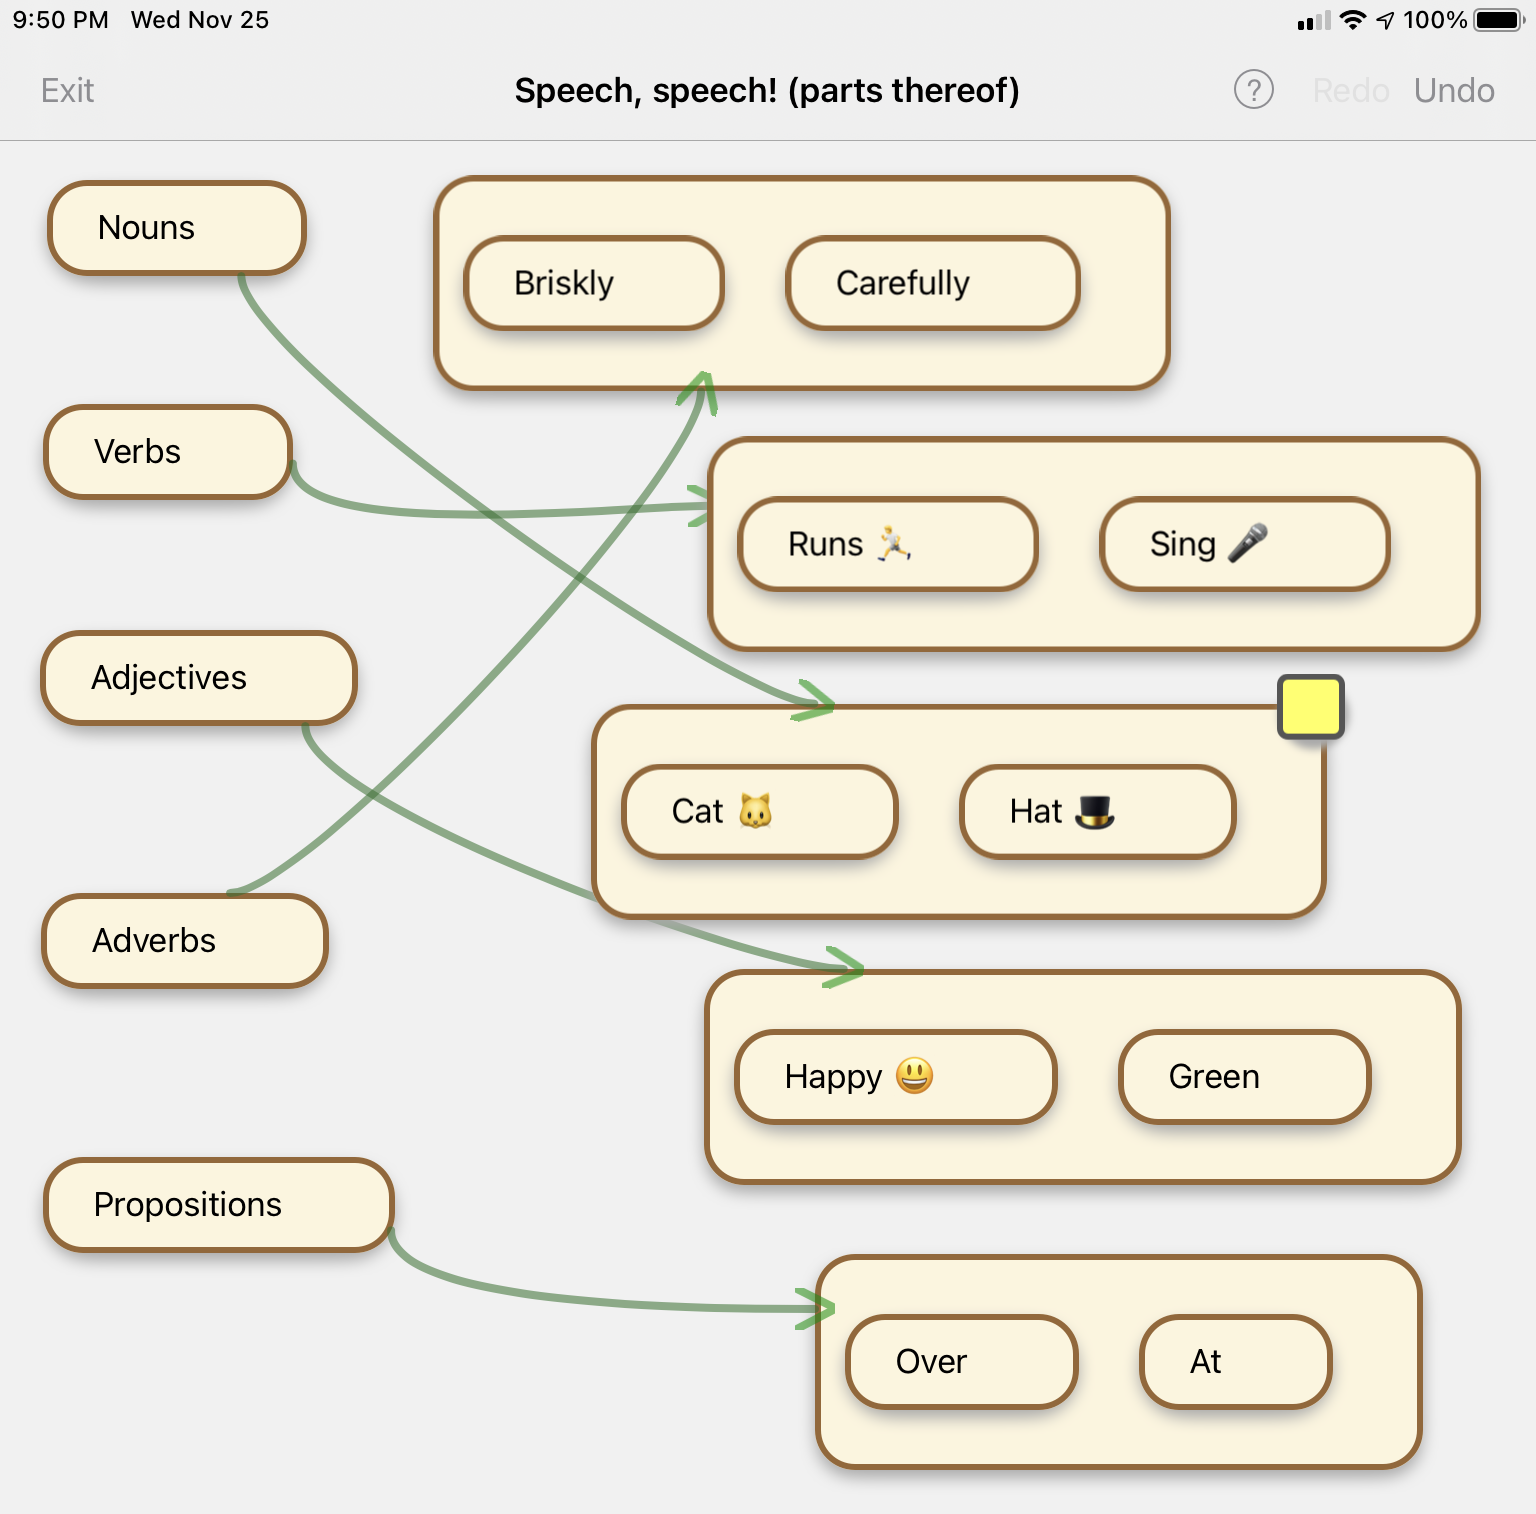Select the Green word node
This screenshot has width=1536, height=1514.
tap(1244, 1077)
